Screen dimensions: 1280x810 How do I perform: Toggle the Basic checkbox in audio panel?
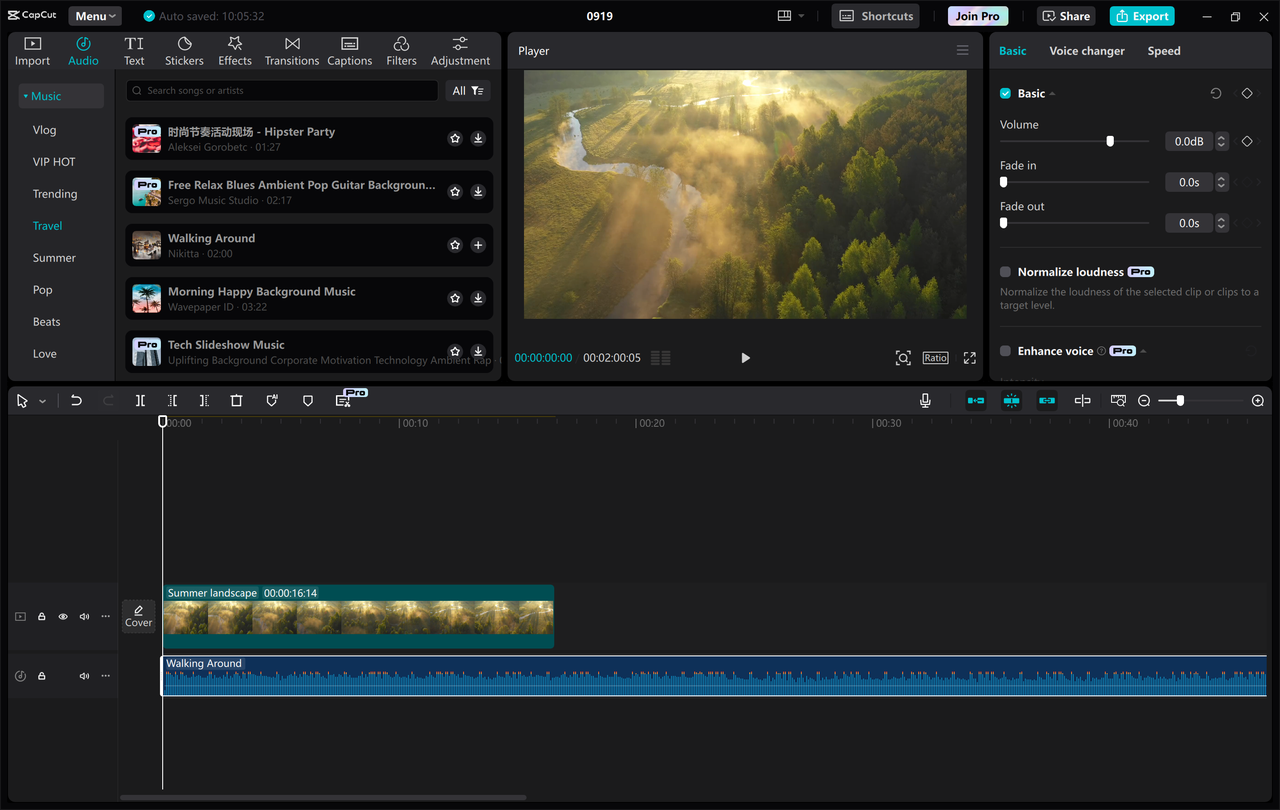coord(1006,93)
